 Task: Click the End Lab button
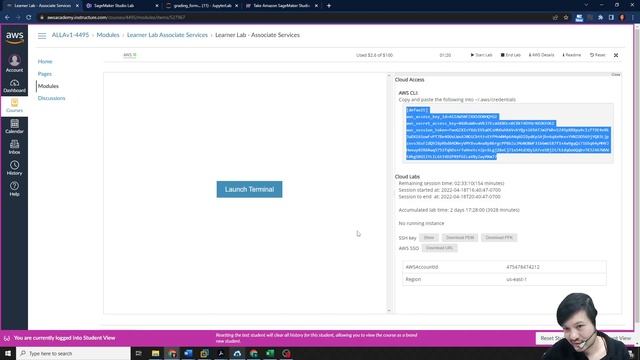[511, 55]
